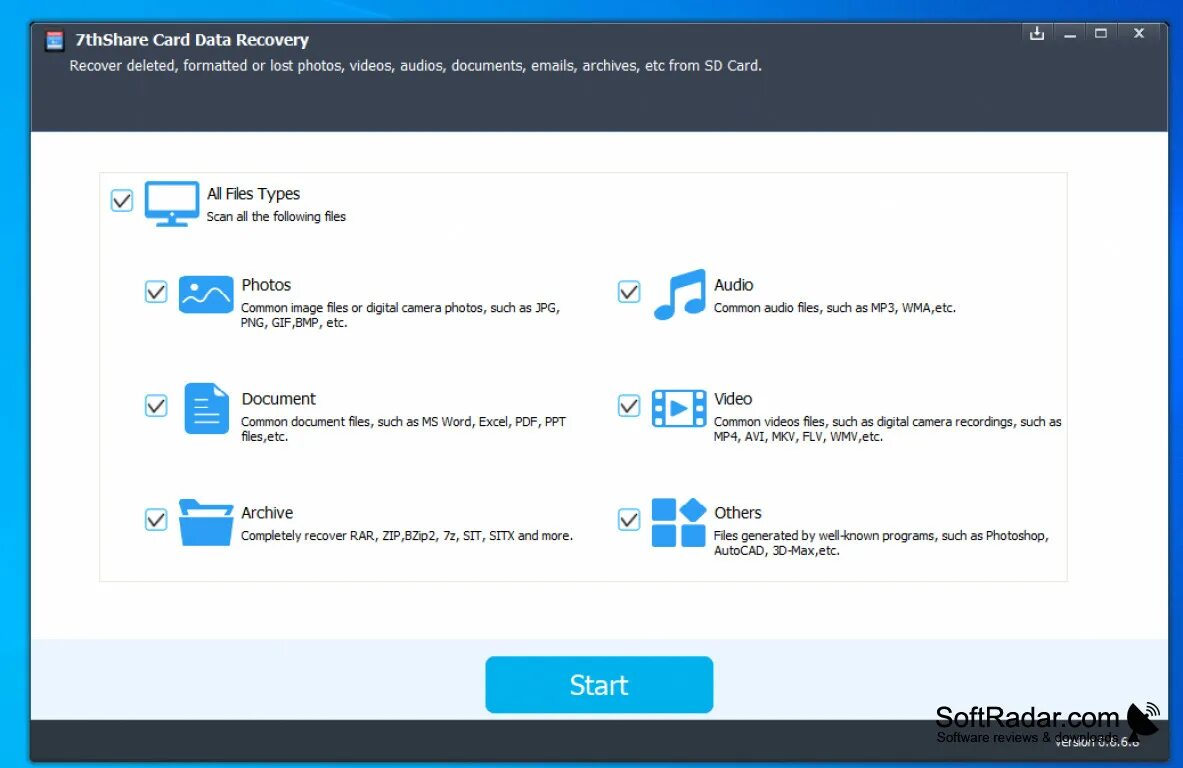Click the '7thShare Card Data Recovery' title

(x=192, y=40)
